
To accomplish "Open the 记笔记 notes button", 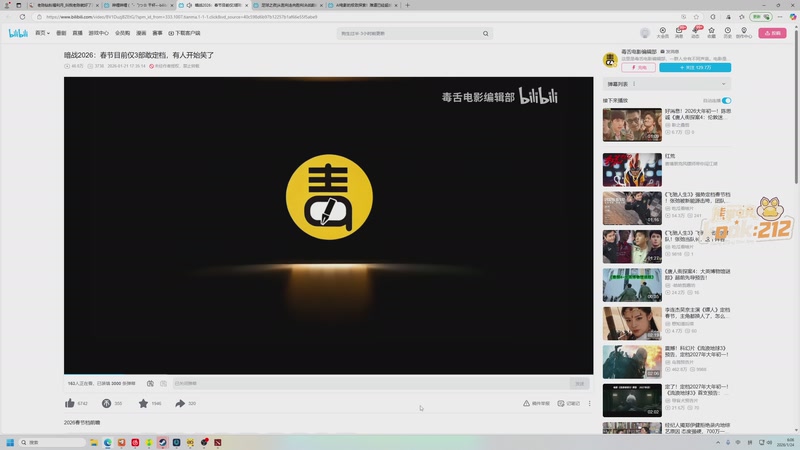I will (x=569, y=403).
